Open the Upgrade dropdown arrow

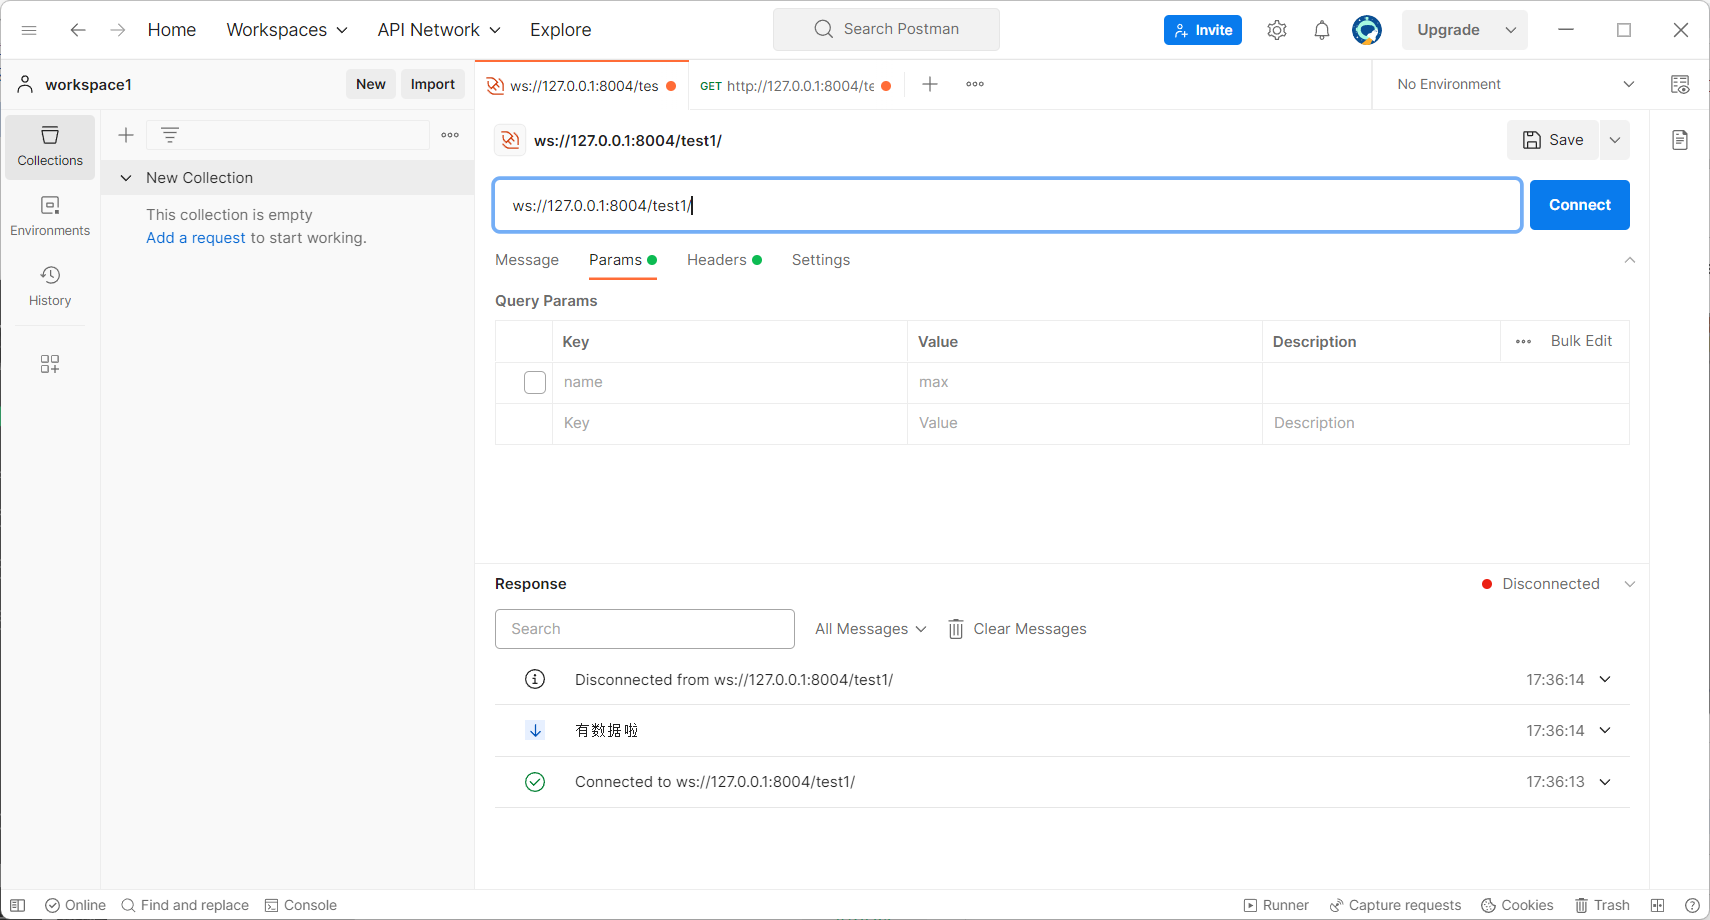[1511, 30]
